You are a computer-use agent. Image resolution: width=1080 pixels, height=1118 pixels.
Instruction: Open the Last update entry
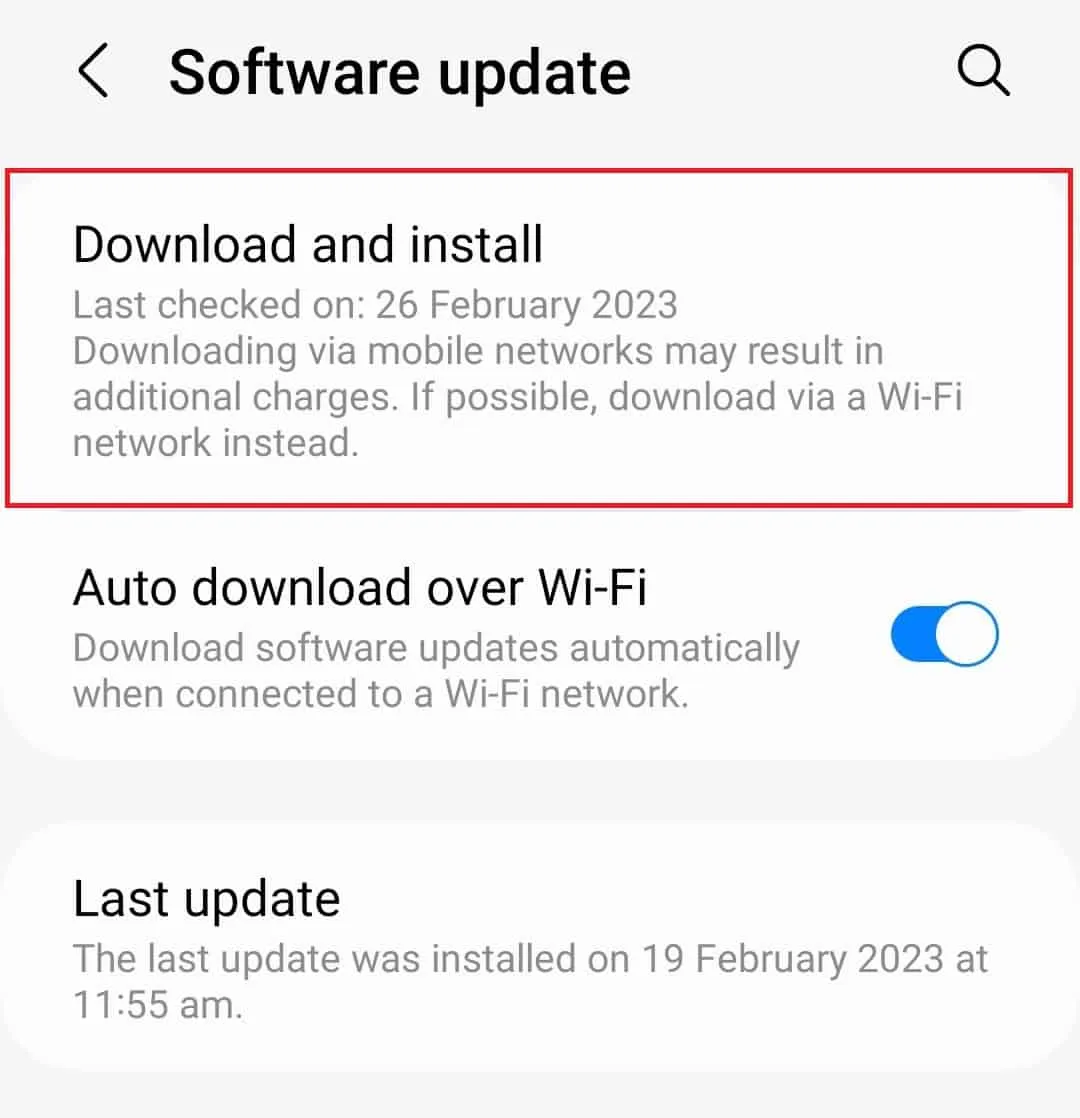(540, 948)
